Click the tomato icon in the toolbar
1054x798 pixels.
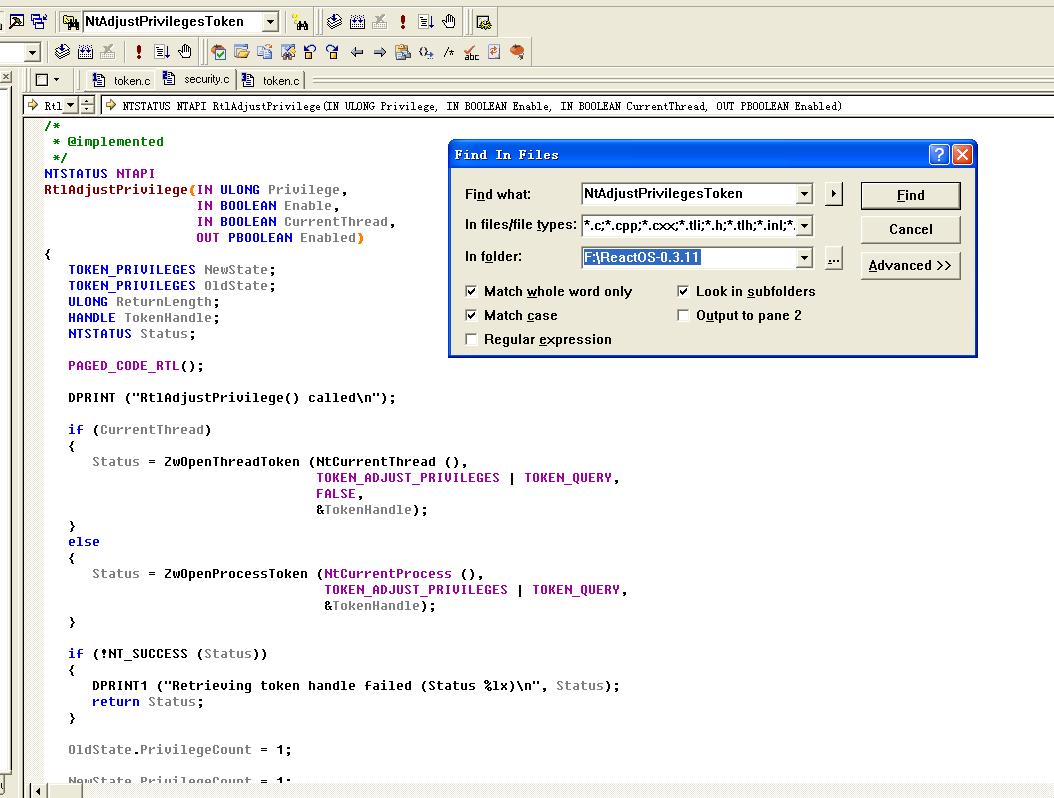coord(517,52)
